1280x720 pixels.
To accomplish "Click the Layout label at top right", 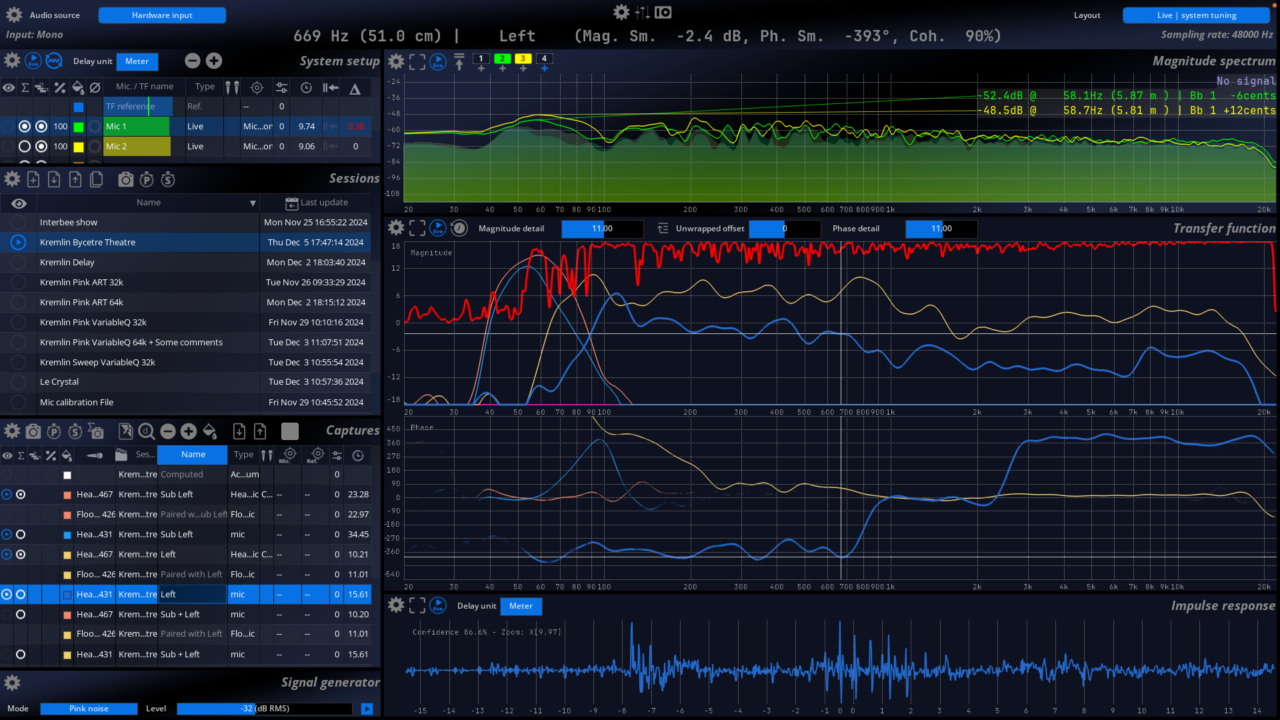I will [x=1087, y=15].
